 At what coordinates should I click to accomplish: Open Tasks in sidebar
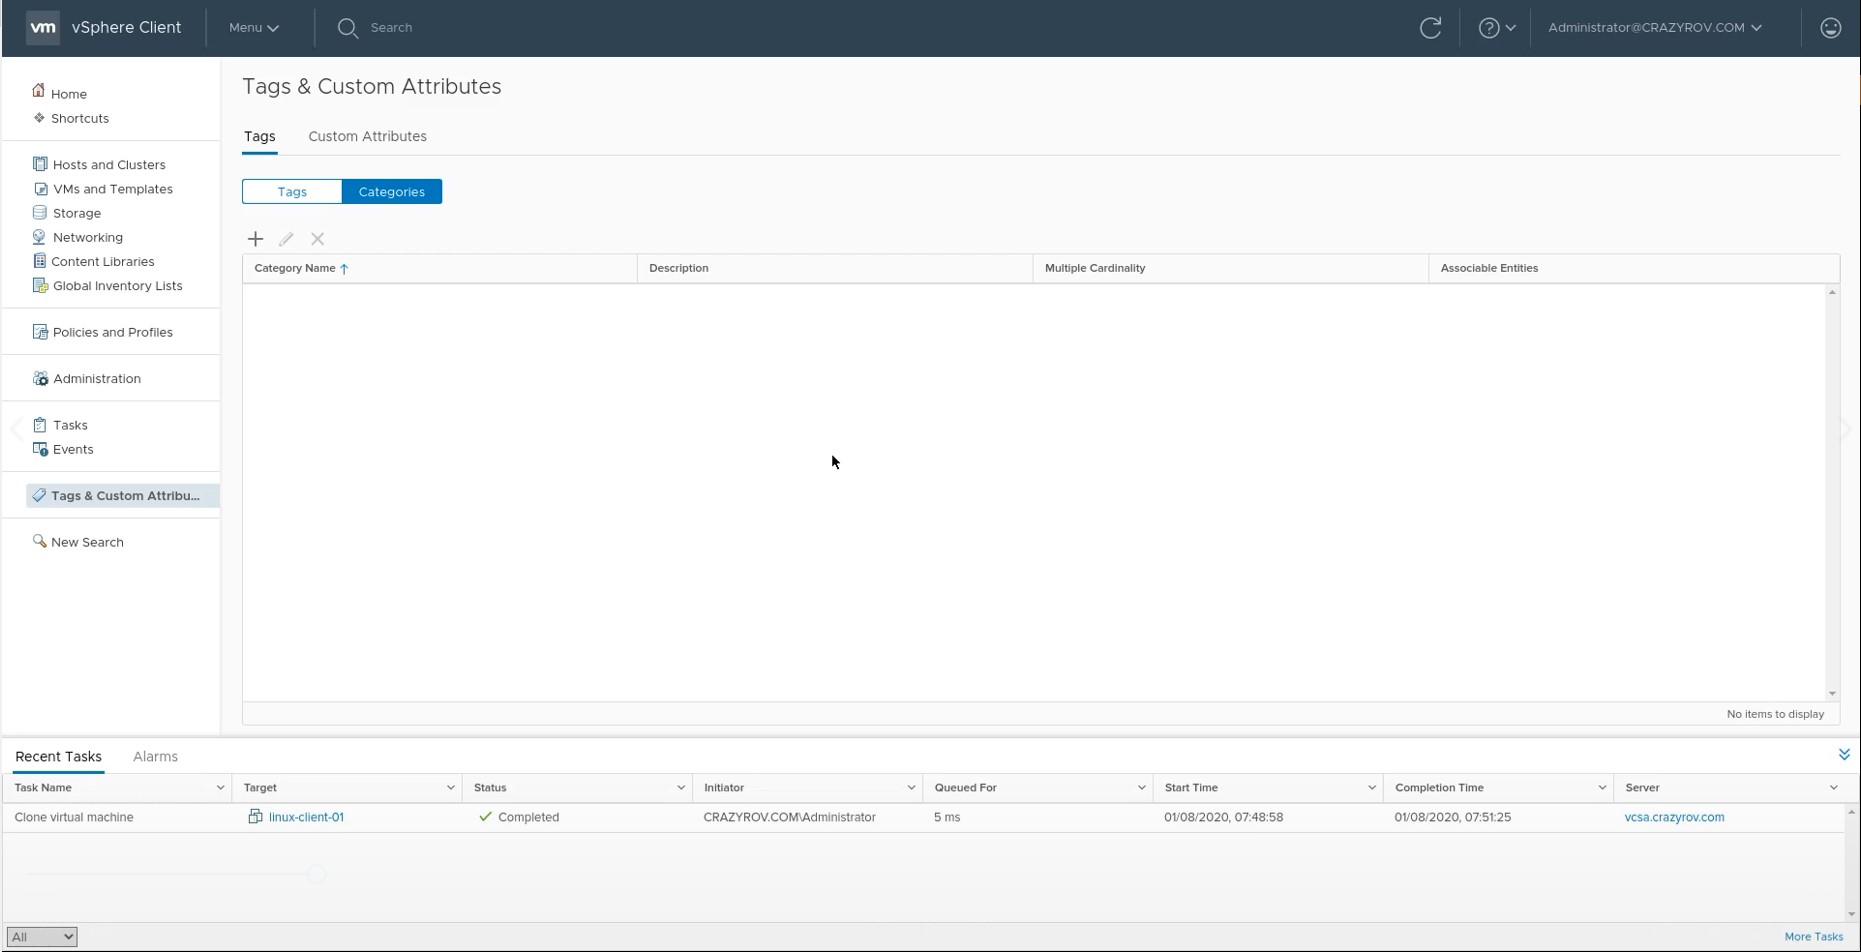click(70, 425)
